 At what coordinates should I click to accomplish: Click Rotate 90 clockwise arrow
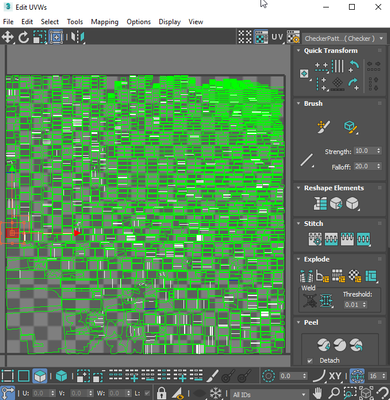click(354, 84)
